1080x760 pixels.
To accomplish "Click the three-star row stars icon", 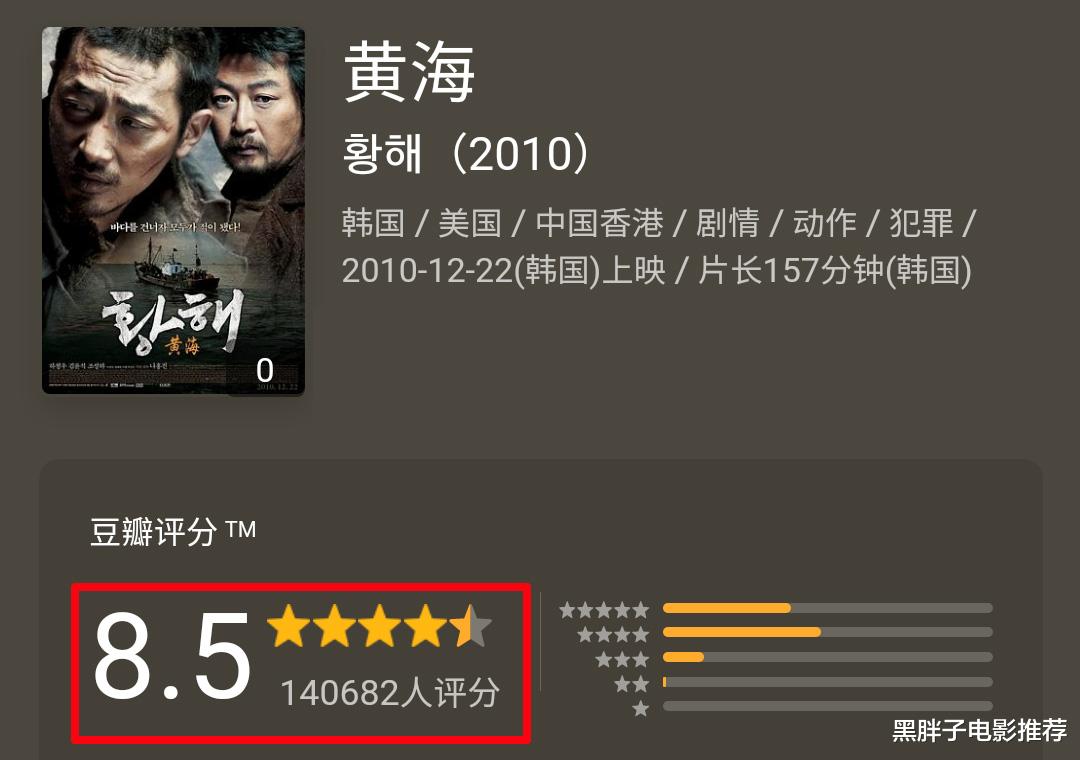I will coord(622,659).
